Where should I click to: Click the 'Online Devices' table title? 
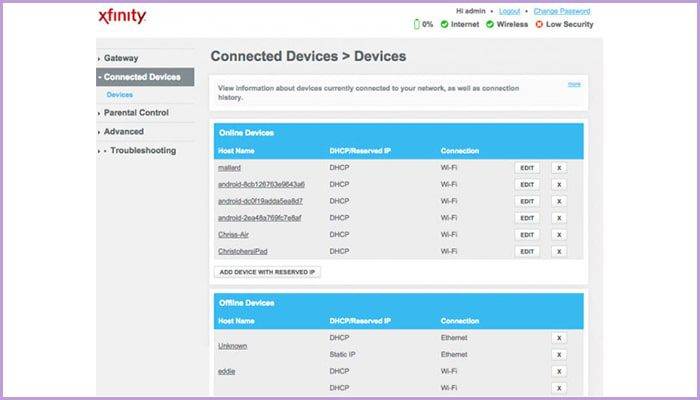tap(246, 133)
